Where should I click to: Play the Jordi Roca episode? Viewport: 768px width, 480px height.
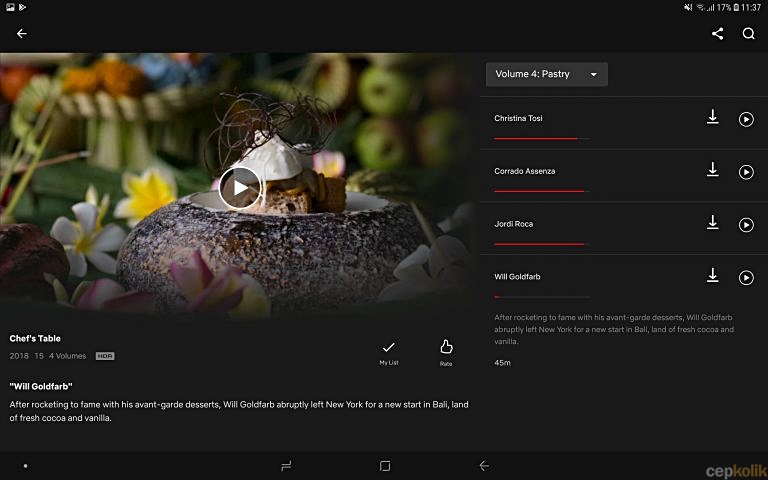746,225
